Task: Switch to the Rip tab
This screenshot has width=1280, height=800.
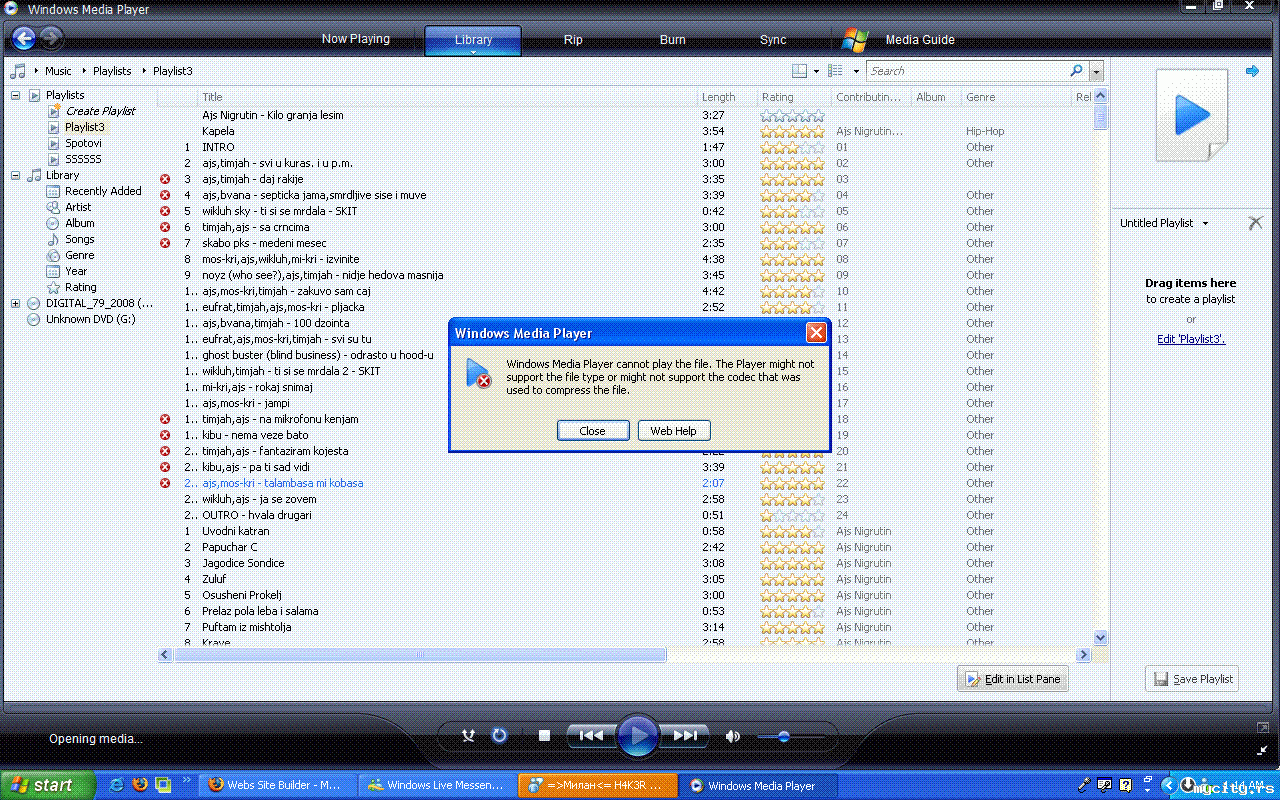Action: tap(573, 40)
